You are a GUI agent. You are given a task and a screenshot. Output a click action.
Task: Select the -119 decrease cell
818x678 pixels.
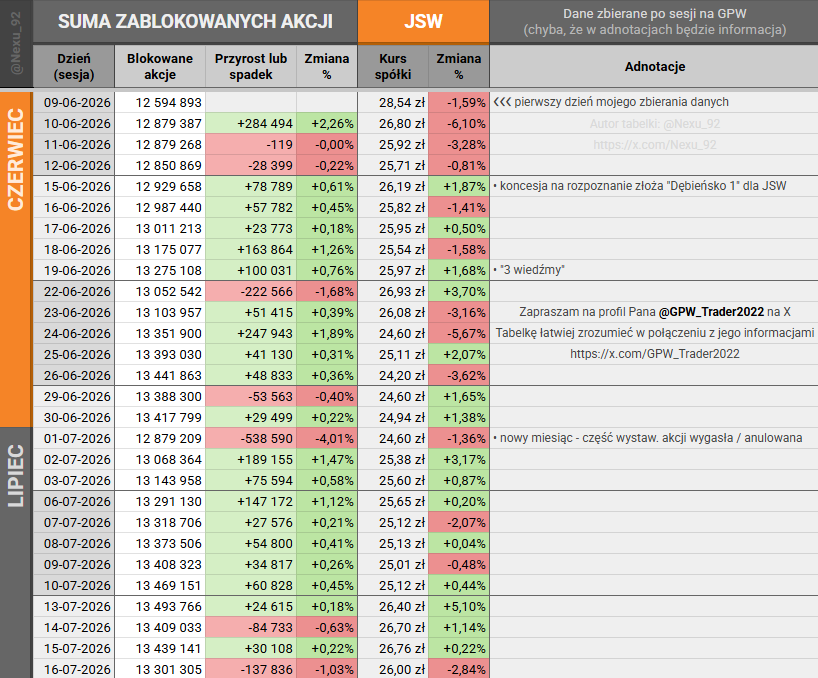pyautogui.click(x=251, y=144)
